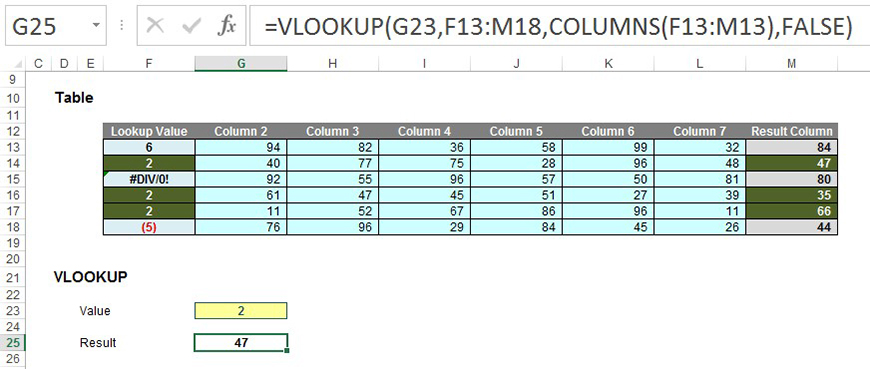Select result cell showing 80
The height and width of the screenshot is (369, 870).
coord(792,179)
